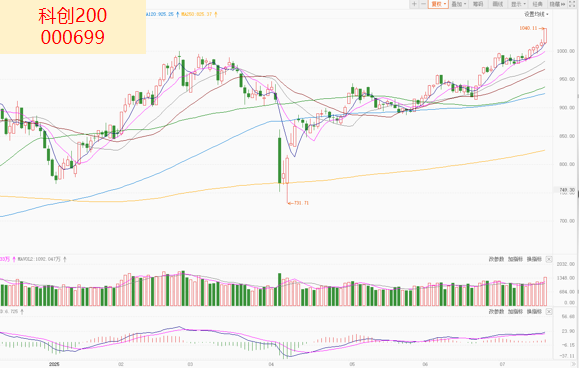Click the MAVOL2 arrow icon
579x373 pixels.
65,259
